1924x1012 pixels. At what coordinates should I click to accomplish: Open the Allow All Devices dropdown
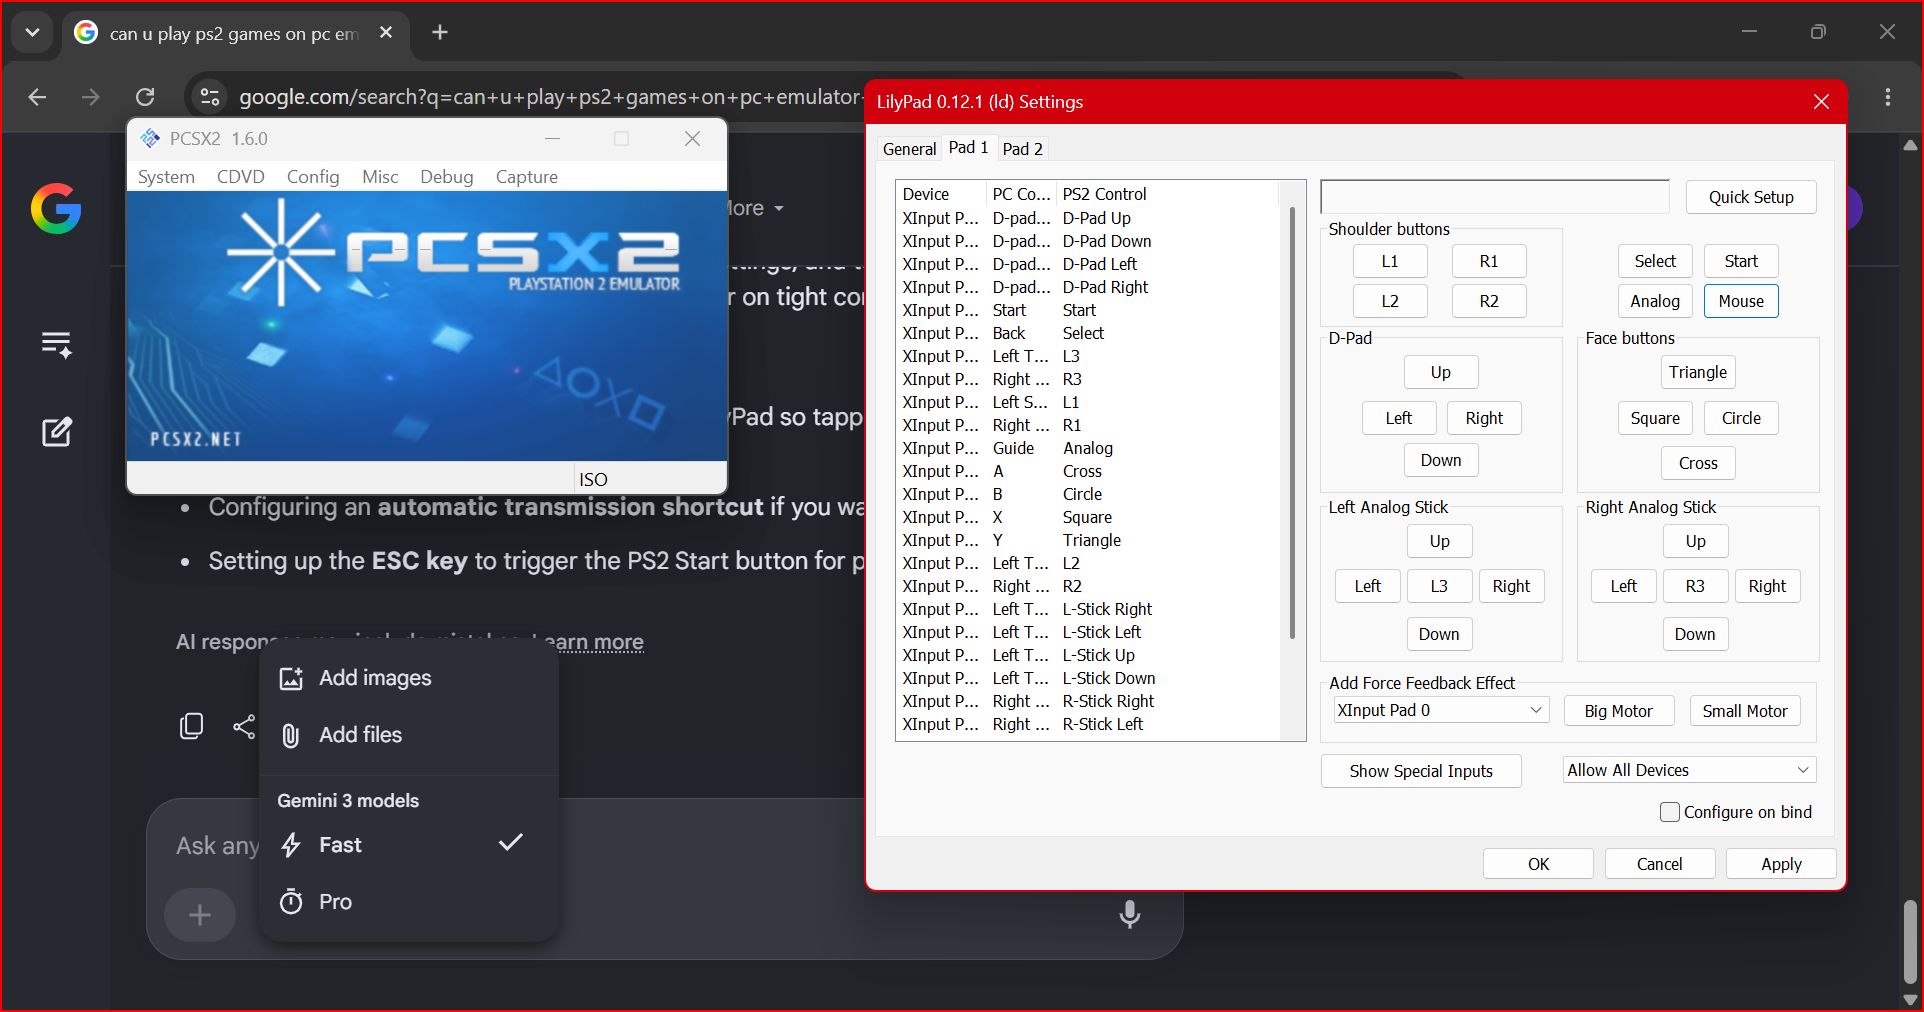coord(1689,770)
